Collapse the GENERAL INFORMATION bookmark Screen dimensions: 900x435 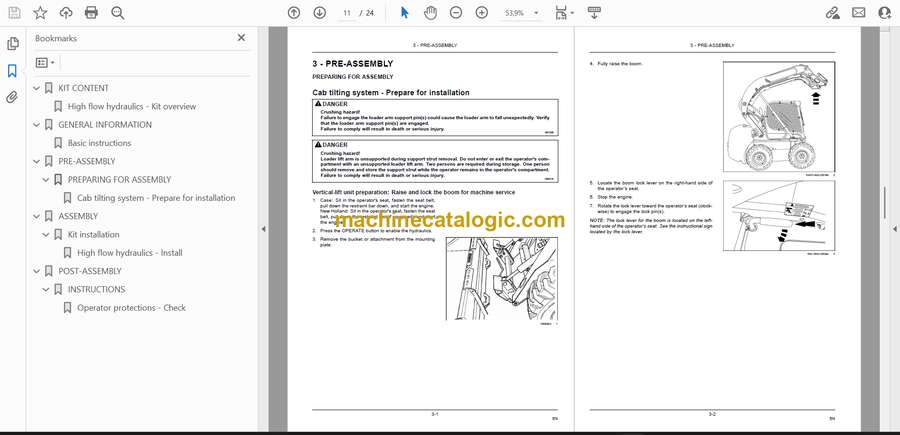point(37,125)
